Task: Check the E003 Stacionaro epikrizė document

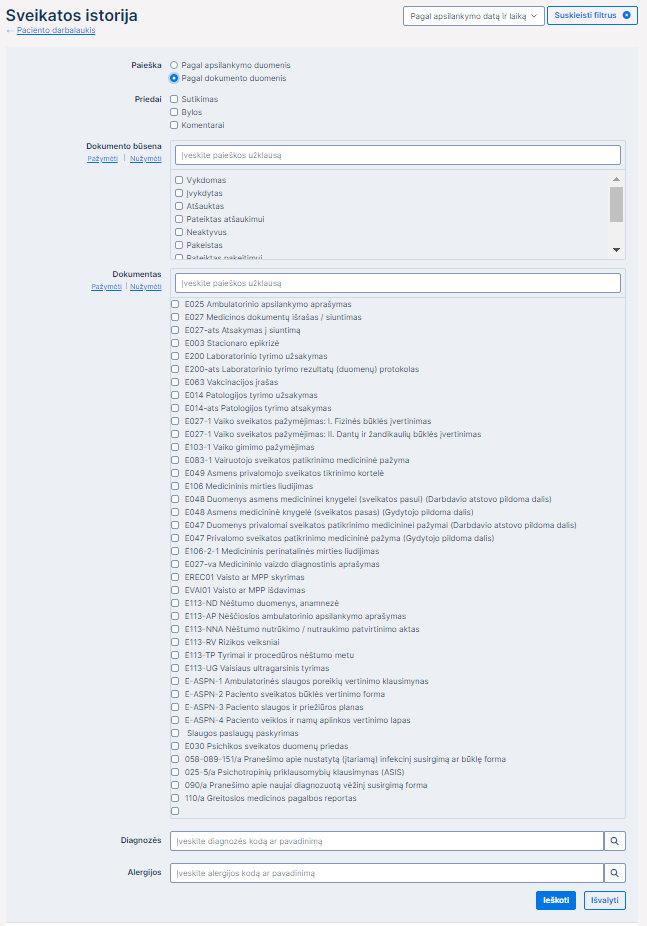Action: (x=176, y=343)
